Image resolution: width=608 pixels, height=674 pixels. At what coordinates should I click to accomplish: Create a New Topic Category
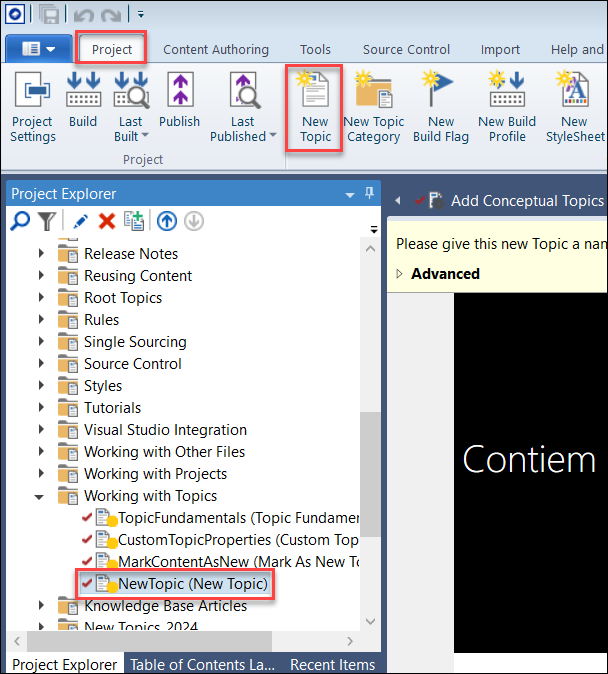[373, 107]
